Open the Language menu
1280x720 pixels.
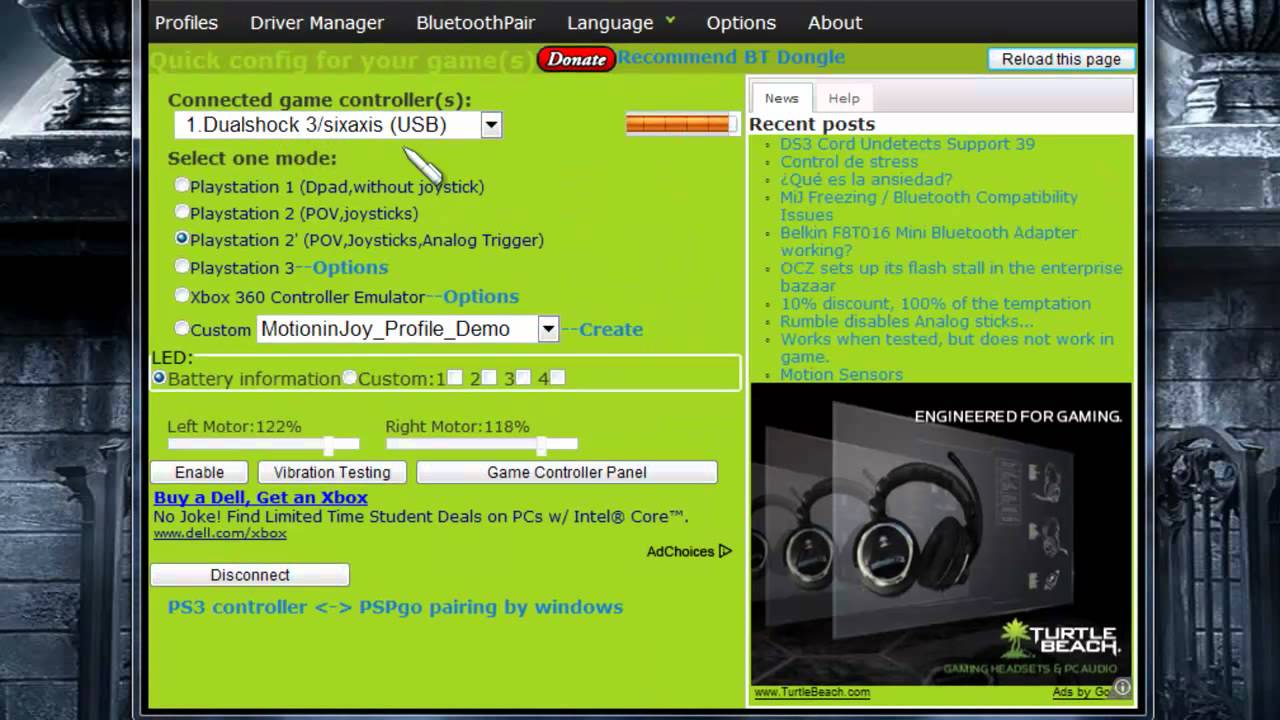tap(610, 22)
